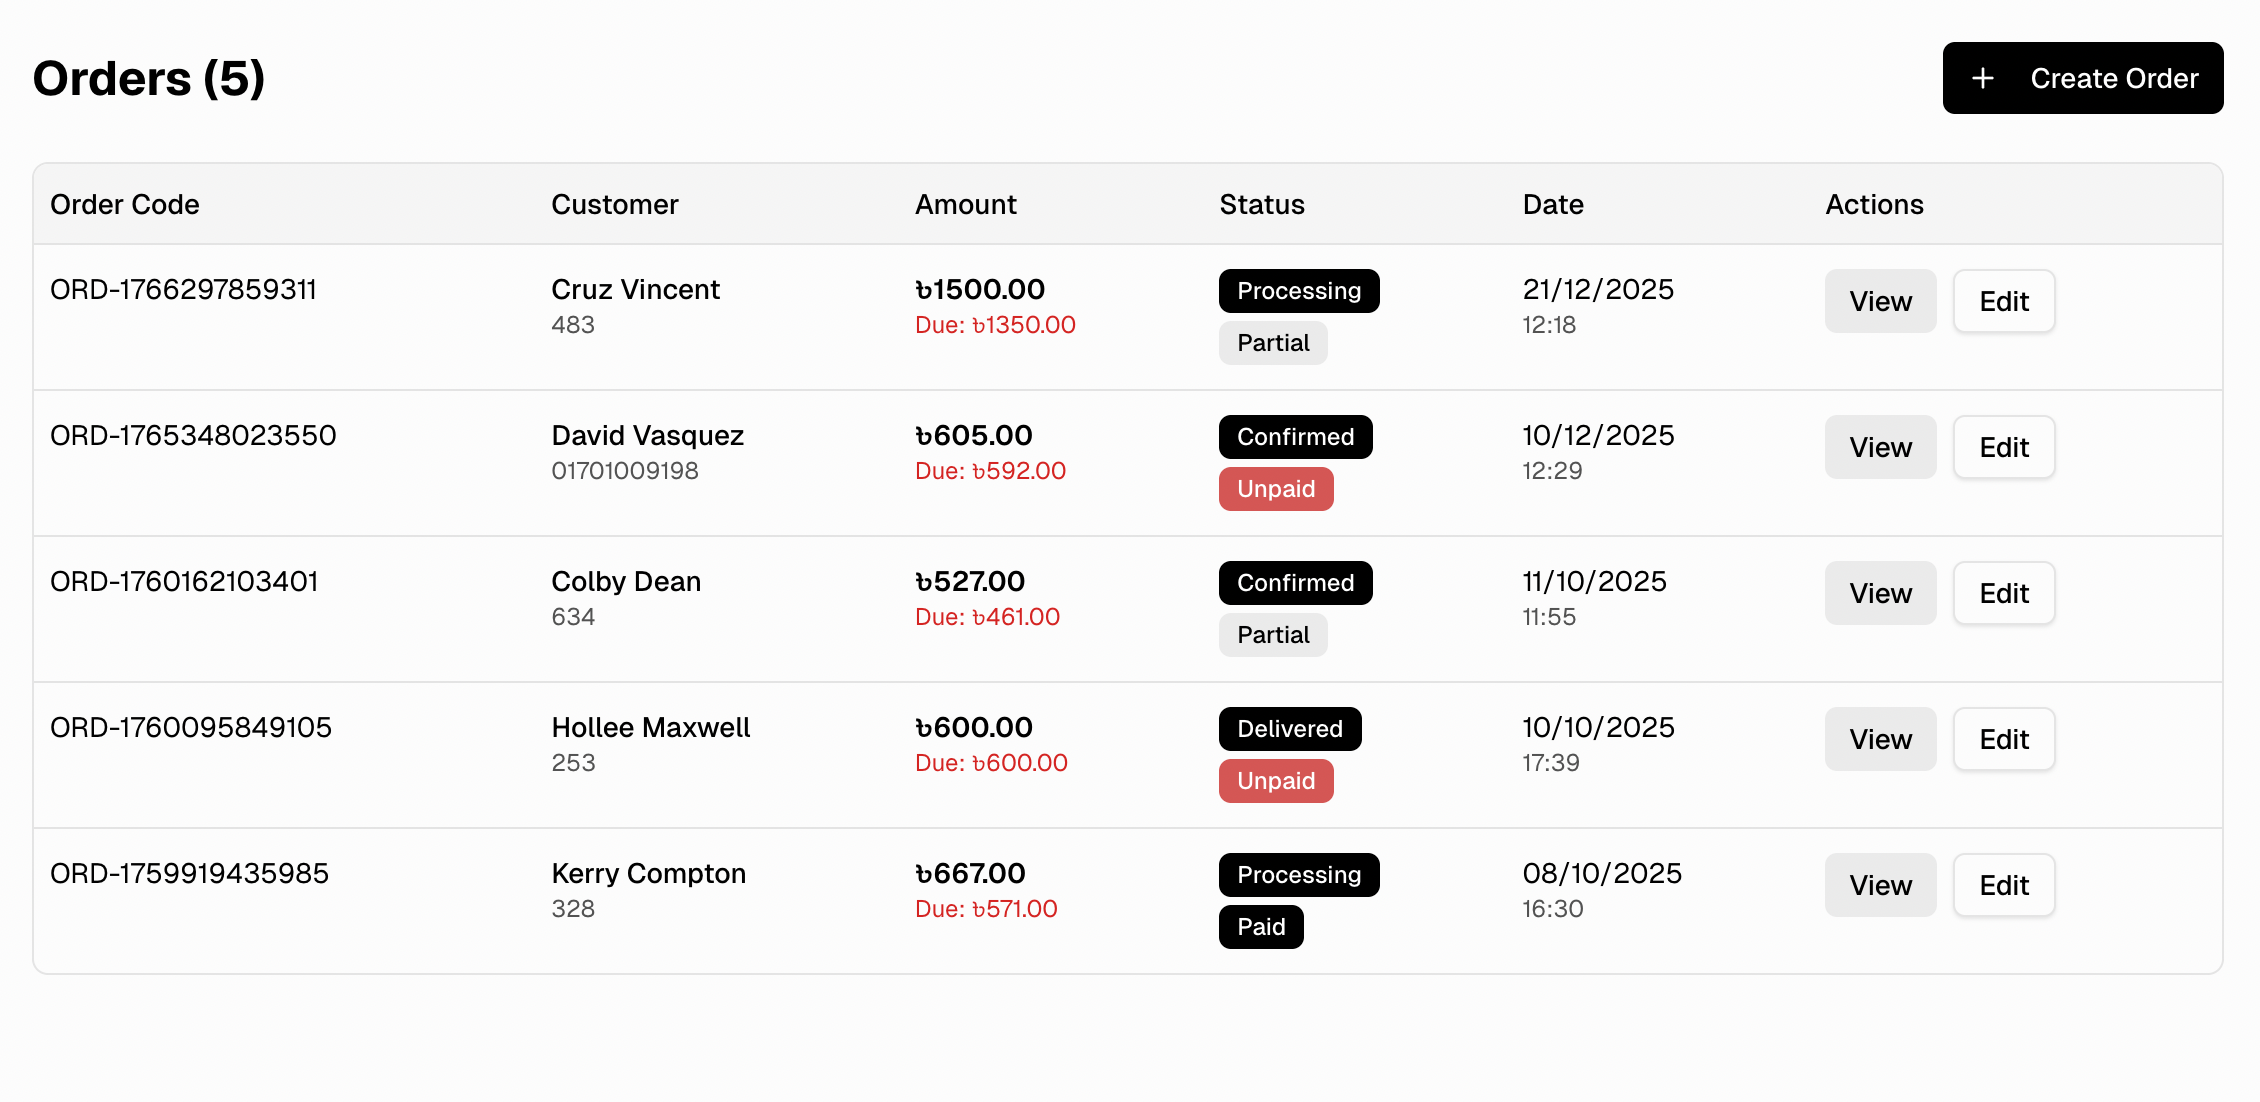This screenshot has height=1102, width=2260.
Task: View Colby Dean's order
Action: click(x=1880, y=593)
